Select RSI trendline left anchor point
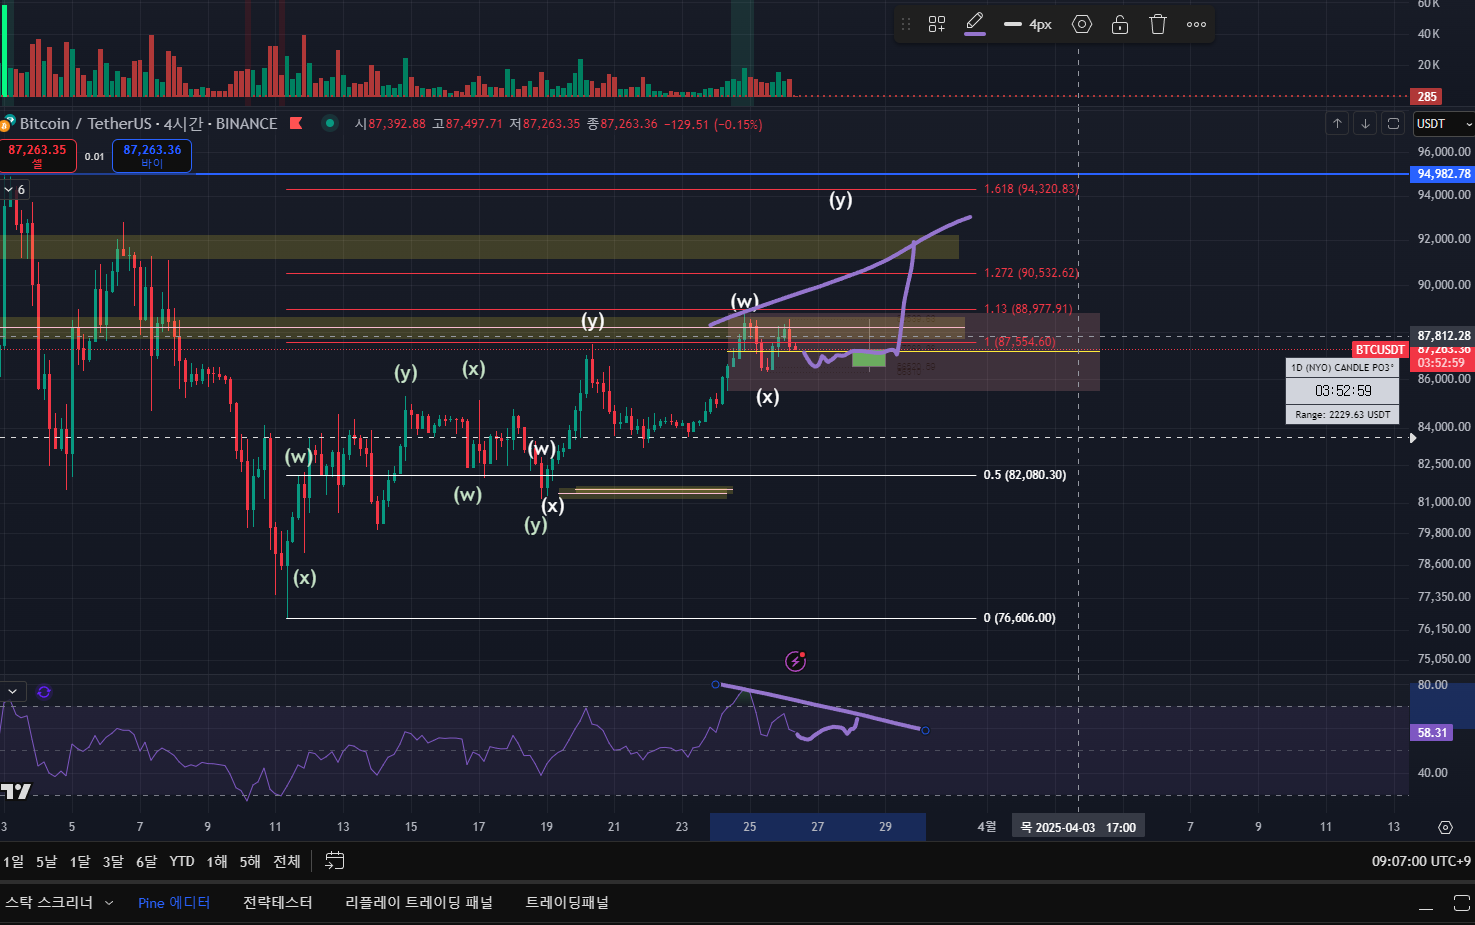Viewport: 1475px width, 925px height. [715, 684]
